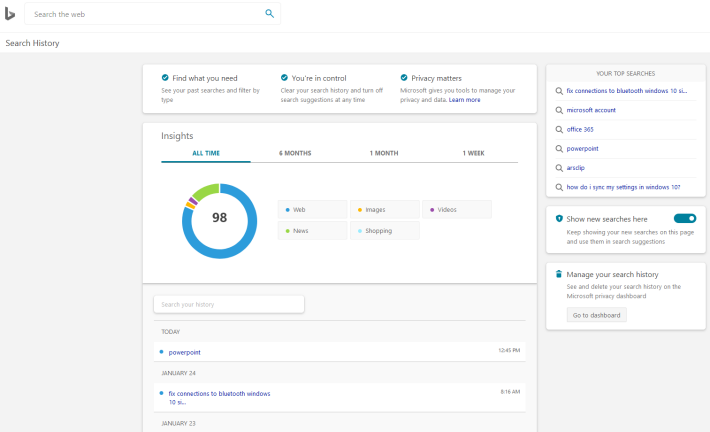Click the Bing logo icon

point(10,14)
